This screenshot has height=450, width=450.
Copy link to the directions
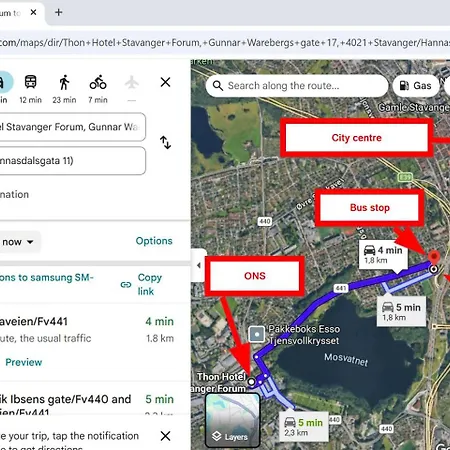(x=141, y=284)
